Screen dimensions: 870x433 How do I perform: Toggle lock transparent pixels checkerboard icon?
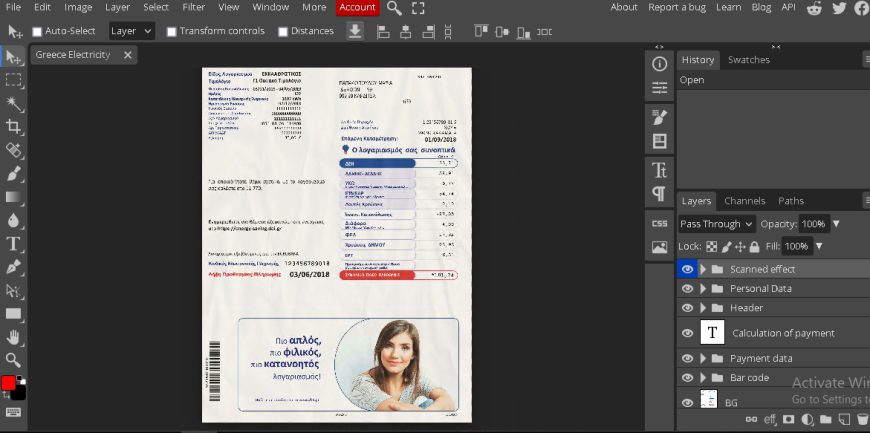[x=711, y=246]
